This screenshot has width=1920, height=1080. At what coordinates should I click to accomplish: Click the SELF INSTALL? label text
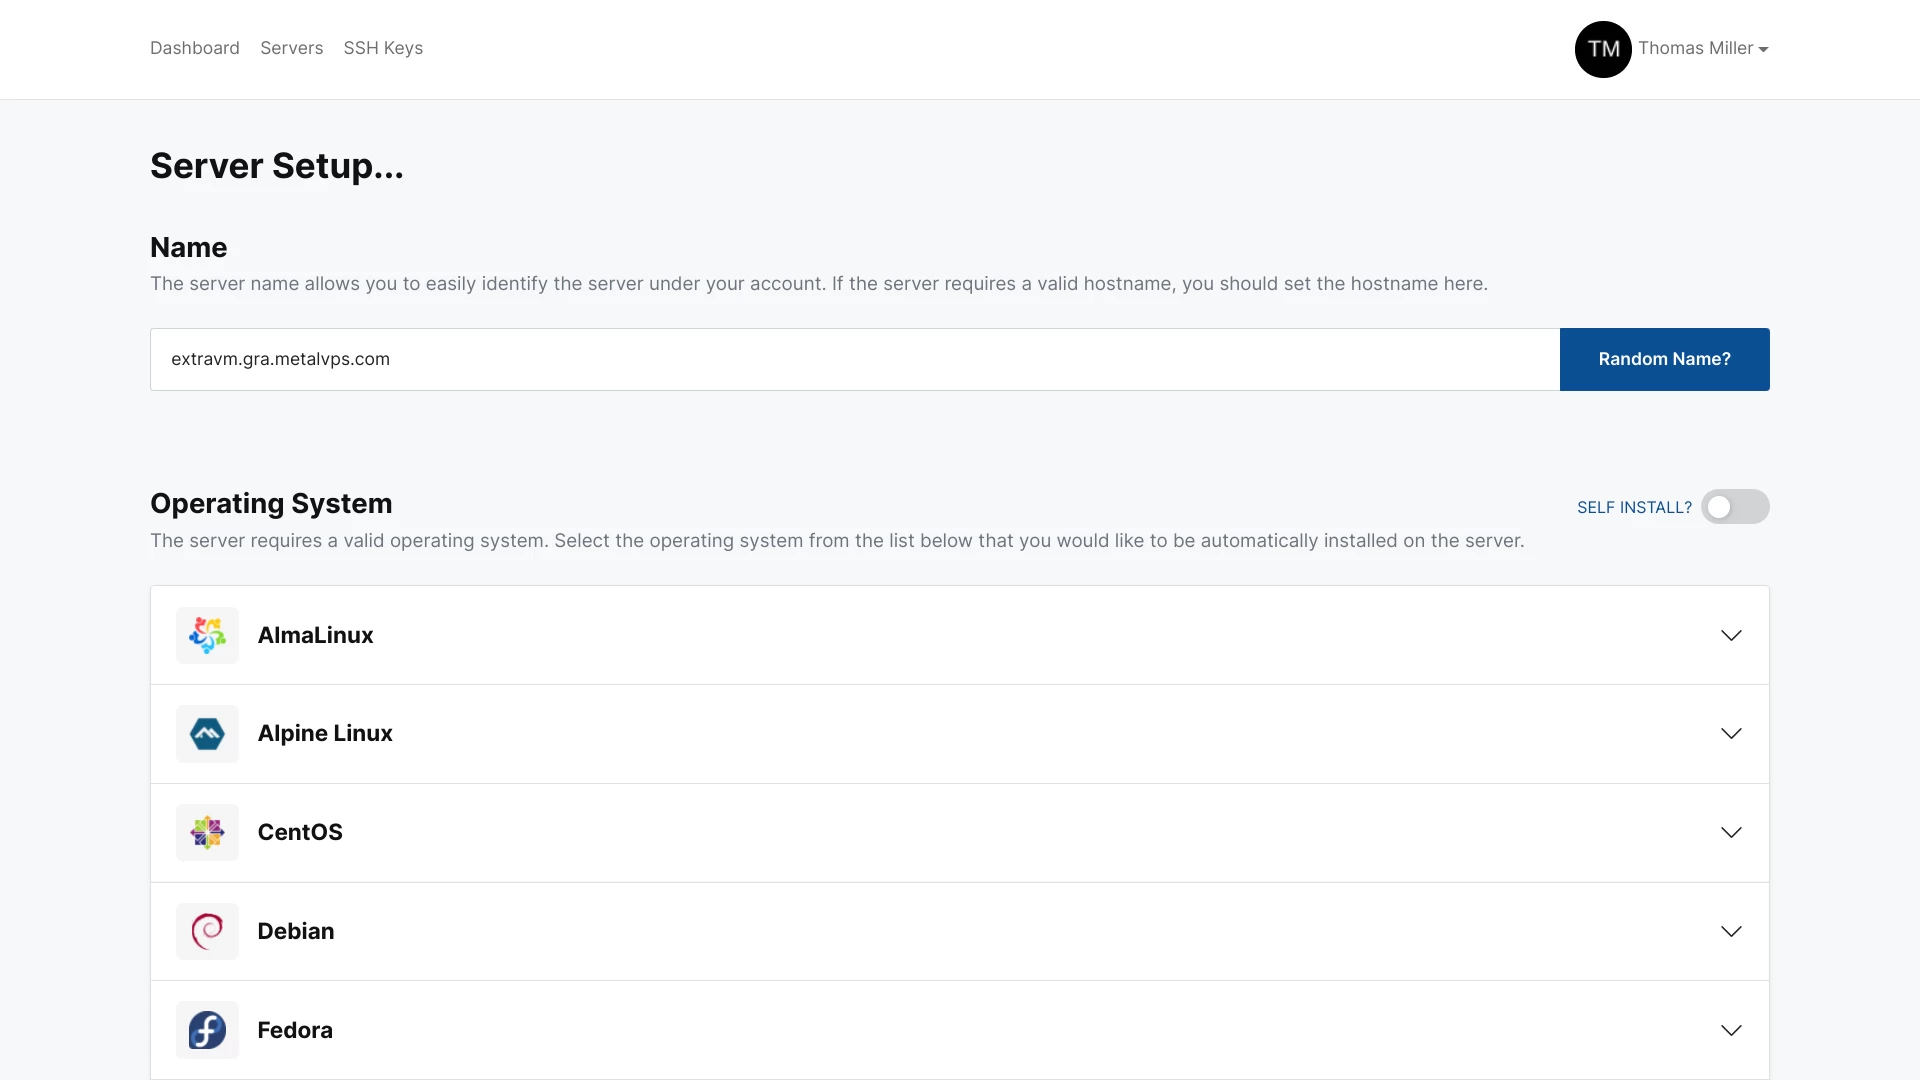(1634, 507)
